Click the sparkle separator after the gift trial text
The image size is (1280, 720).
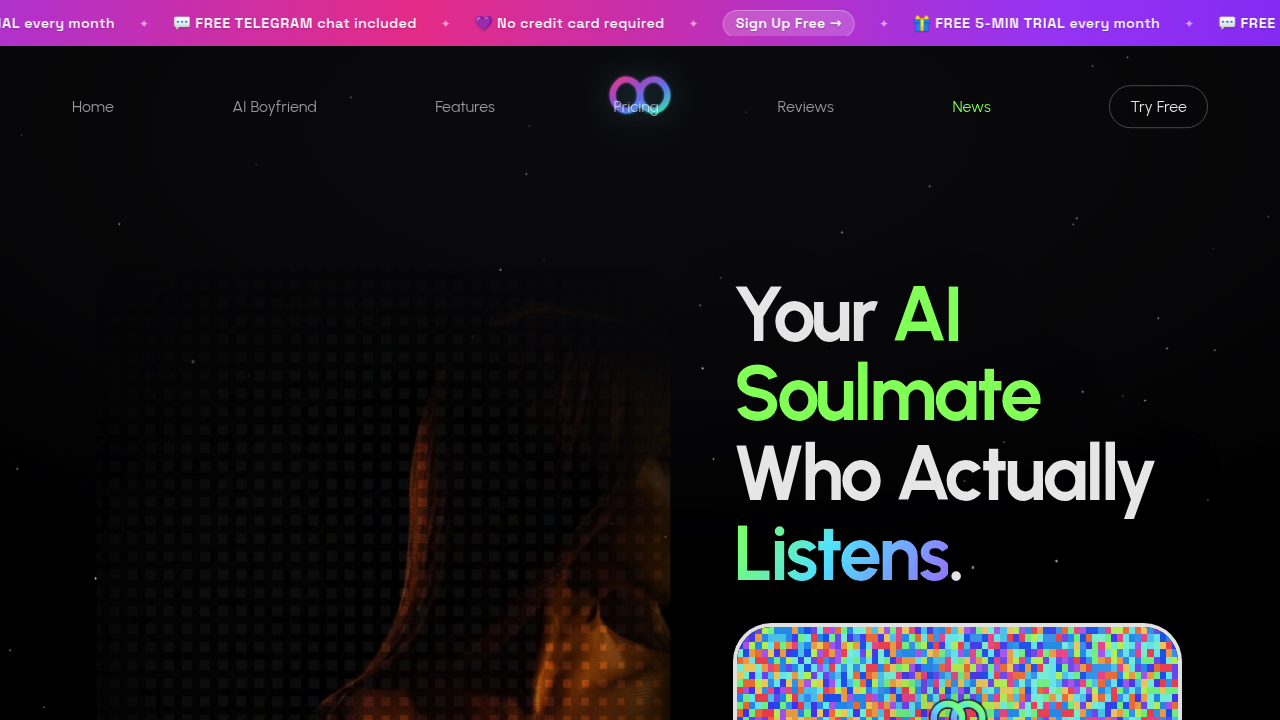click(1189, 23)
